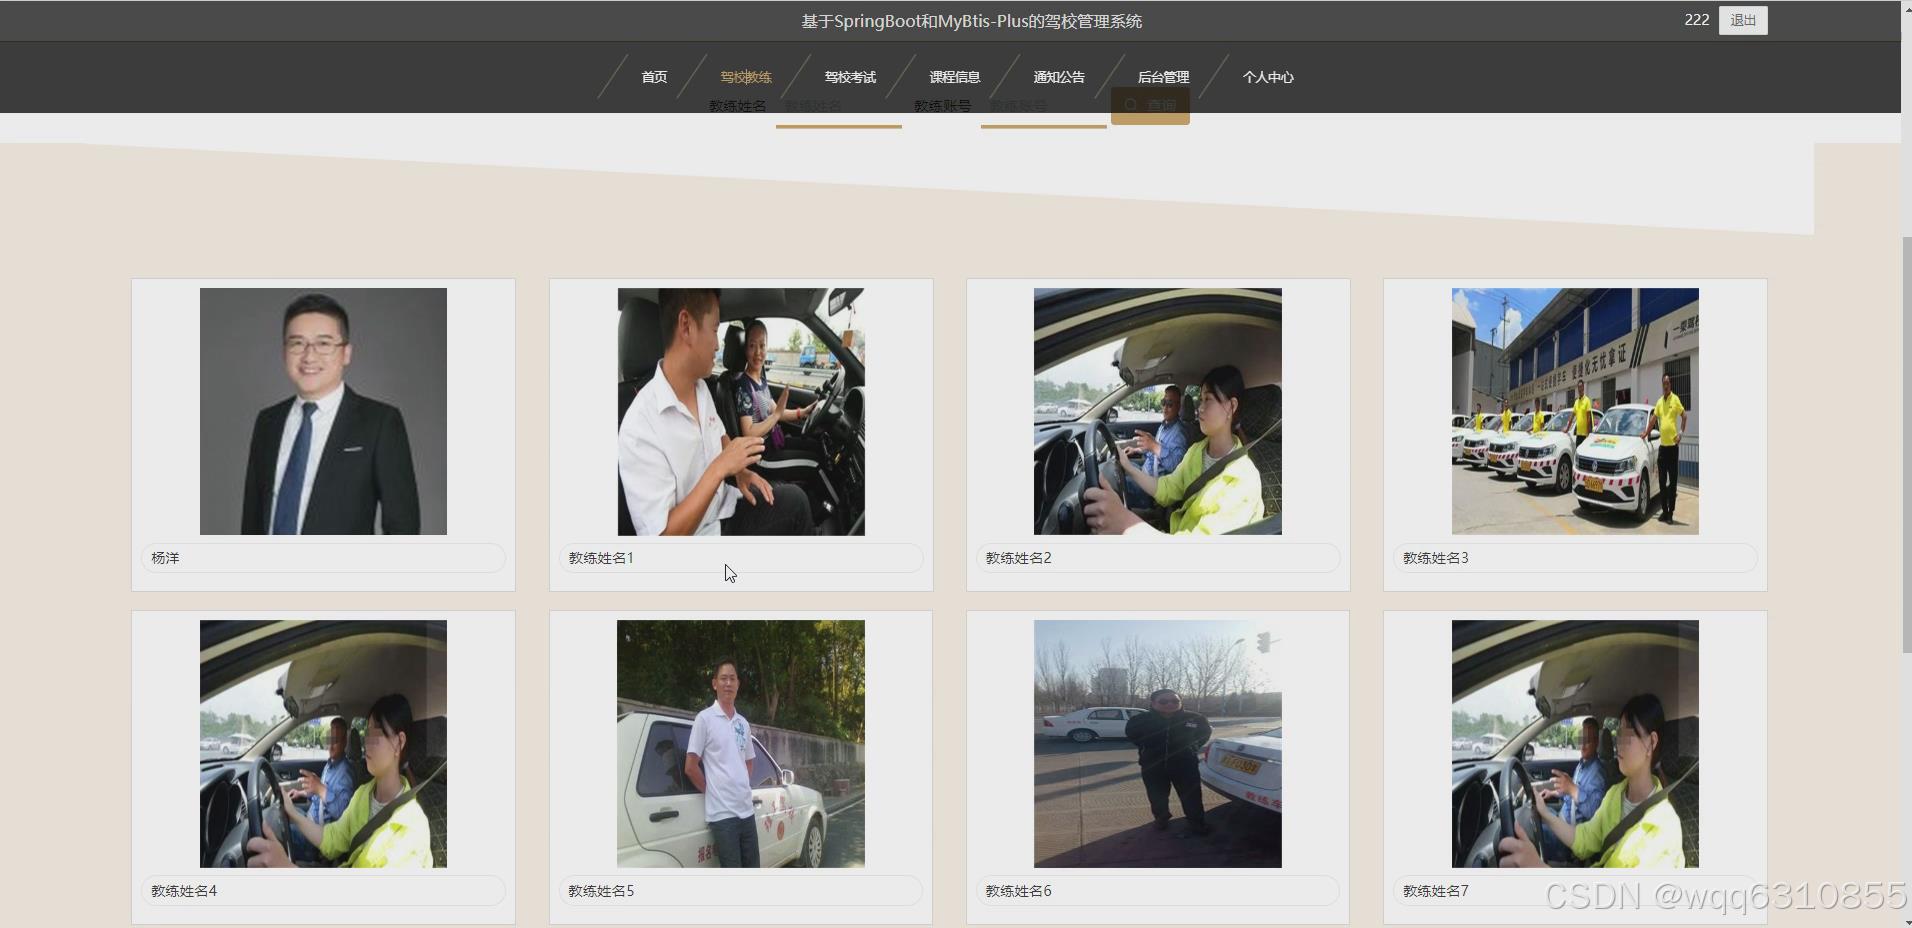Screen dimensions: 1912x928
Task: Focus the 教练姓名 search input
Action: [839, 106]
